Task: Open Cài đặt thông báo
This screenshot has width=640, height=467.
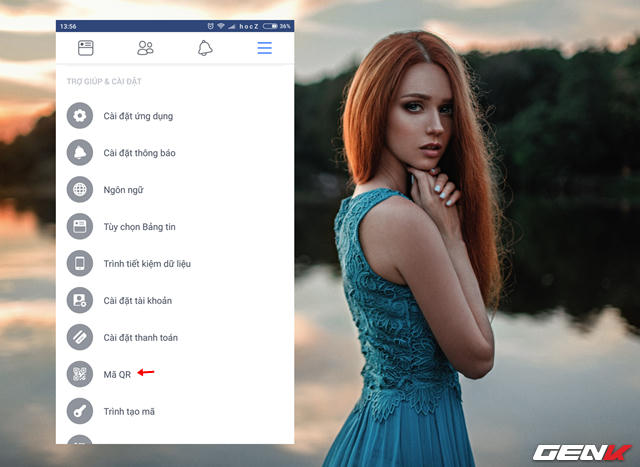Action: 139,153
